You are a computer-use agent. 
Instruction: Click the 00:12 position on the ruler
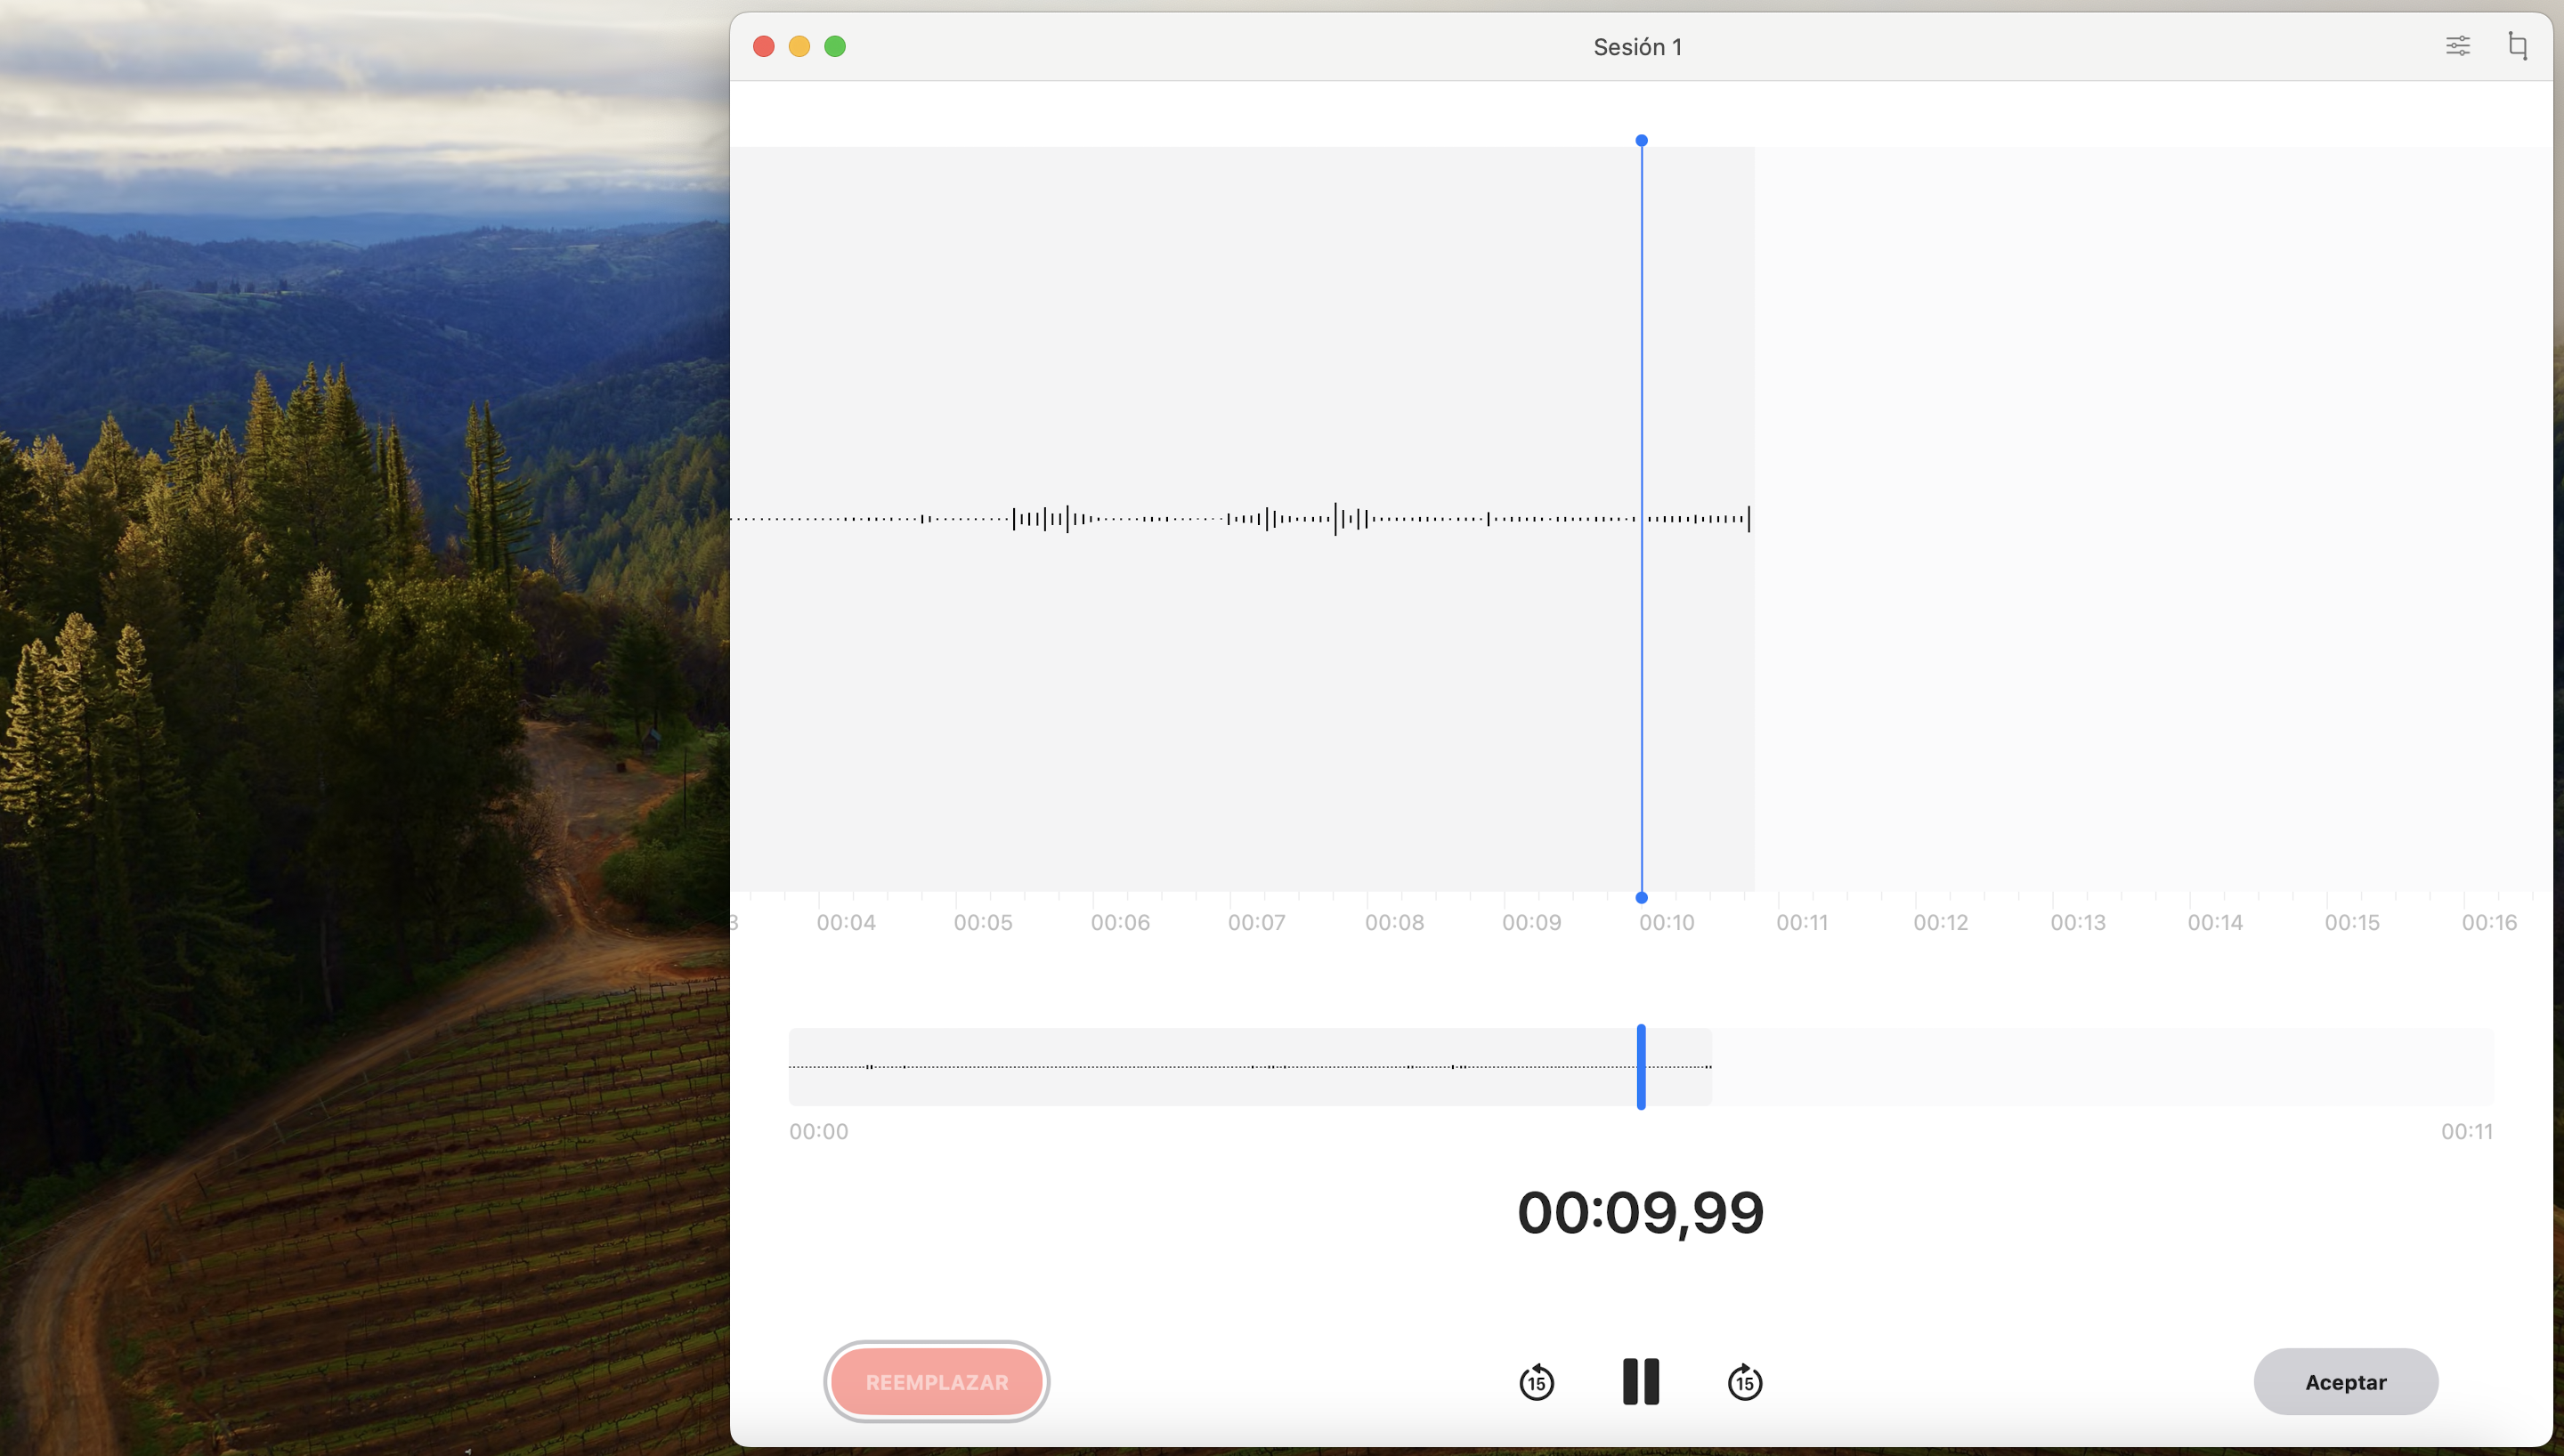point(1941,921)
